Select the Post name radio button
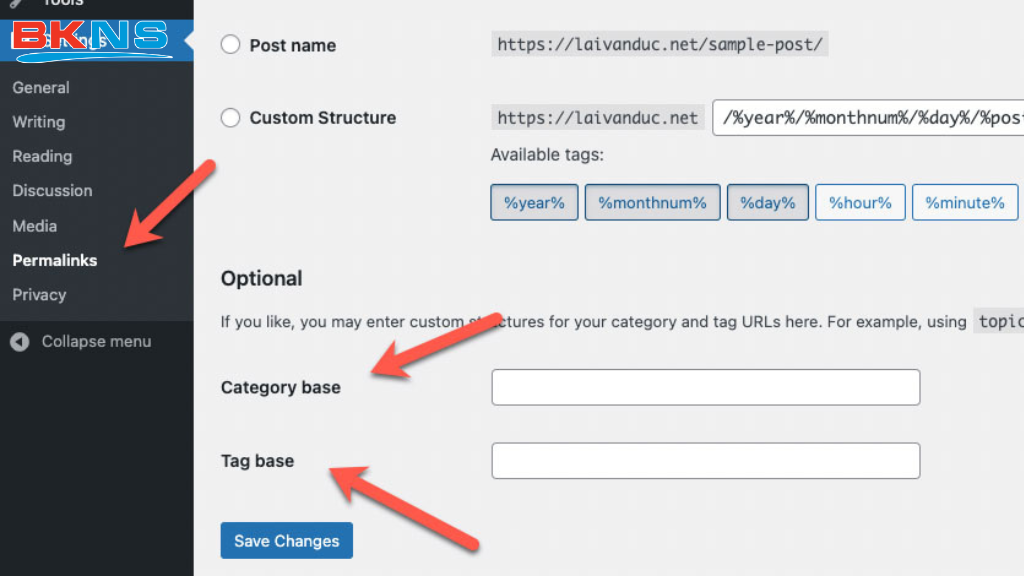The width and height of the screenshot is (1024, 576). pos(231,45)
